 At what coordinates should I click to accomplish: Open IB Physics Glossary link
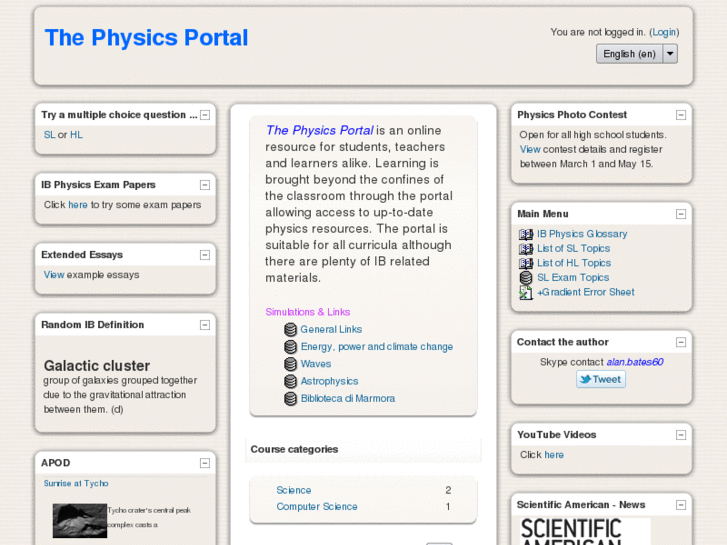(582, 234)
